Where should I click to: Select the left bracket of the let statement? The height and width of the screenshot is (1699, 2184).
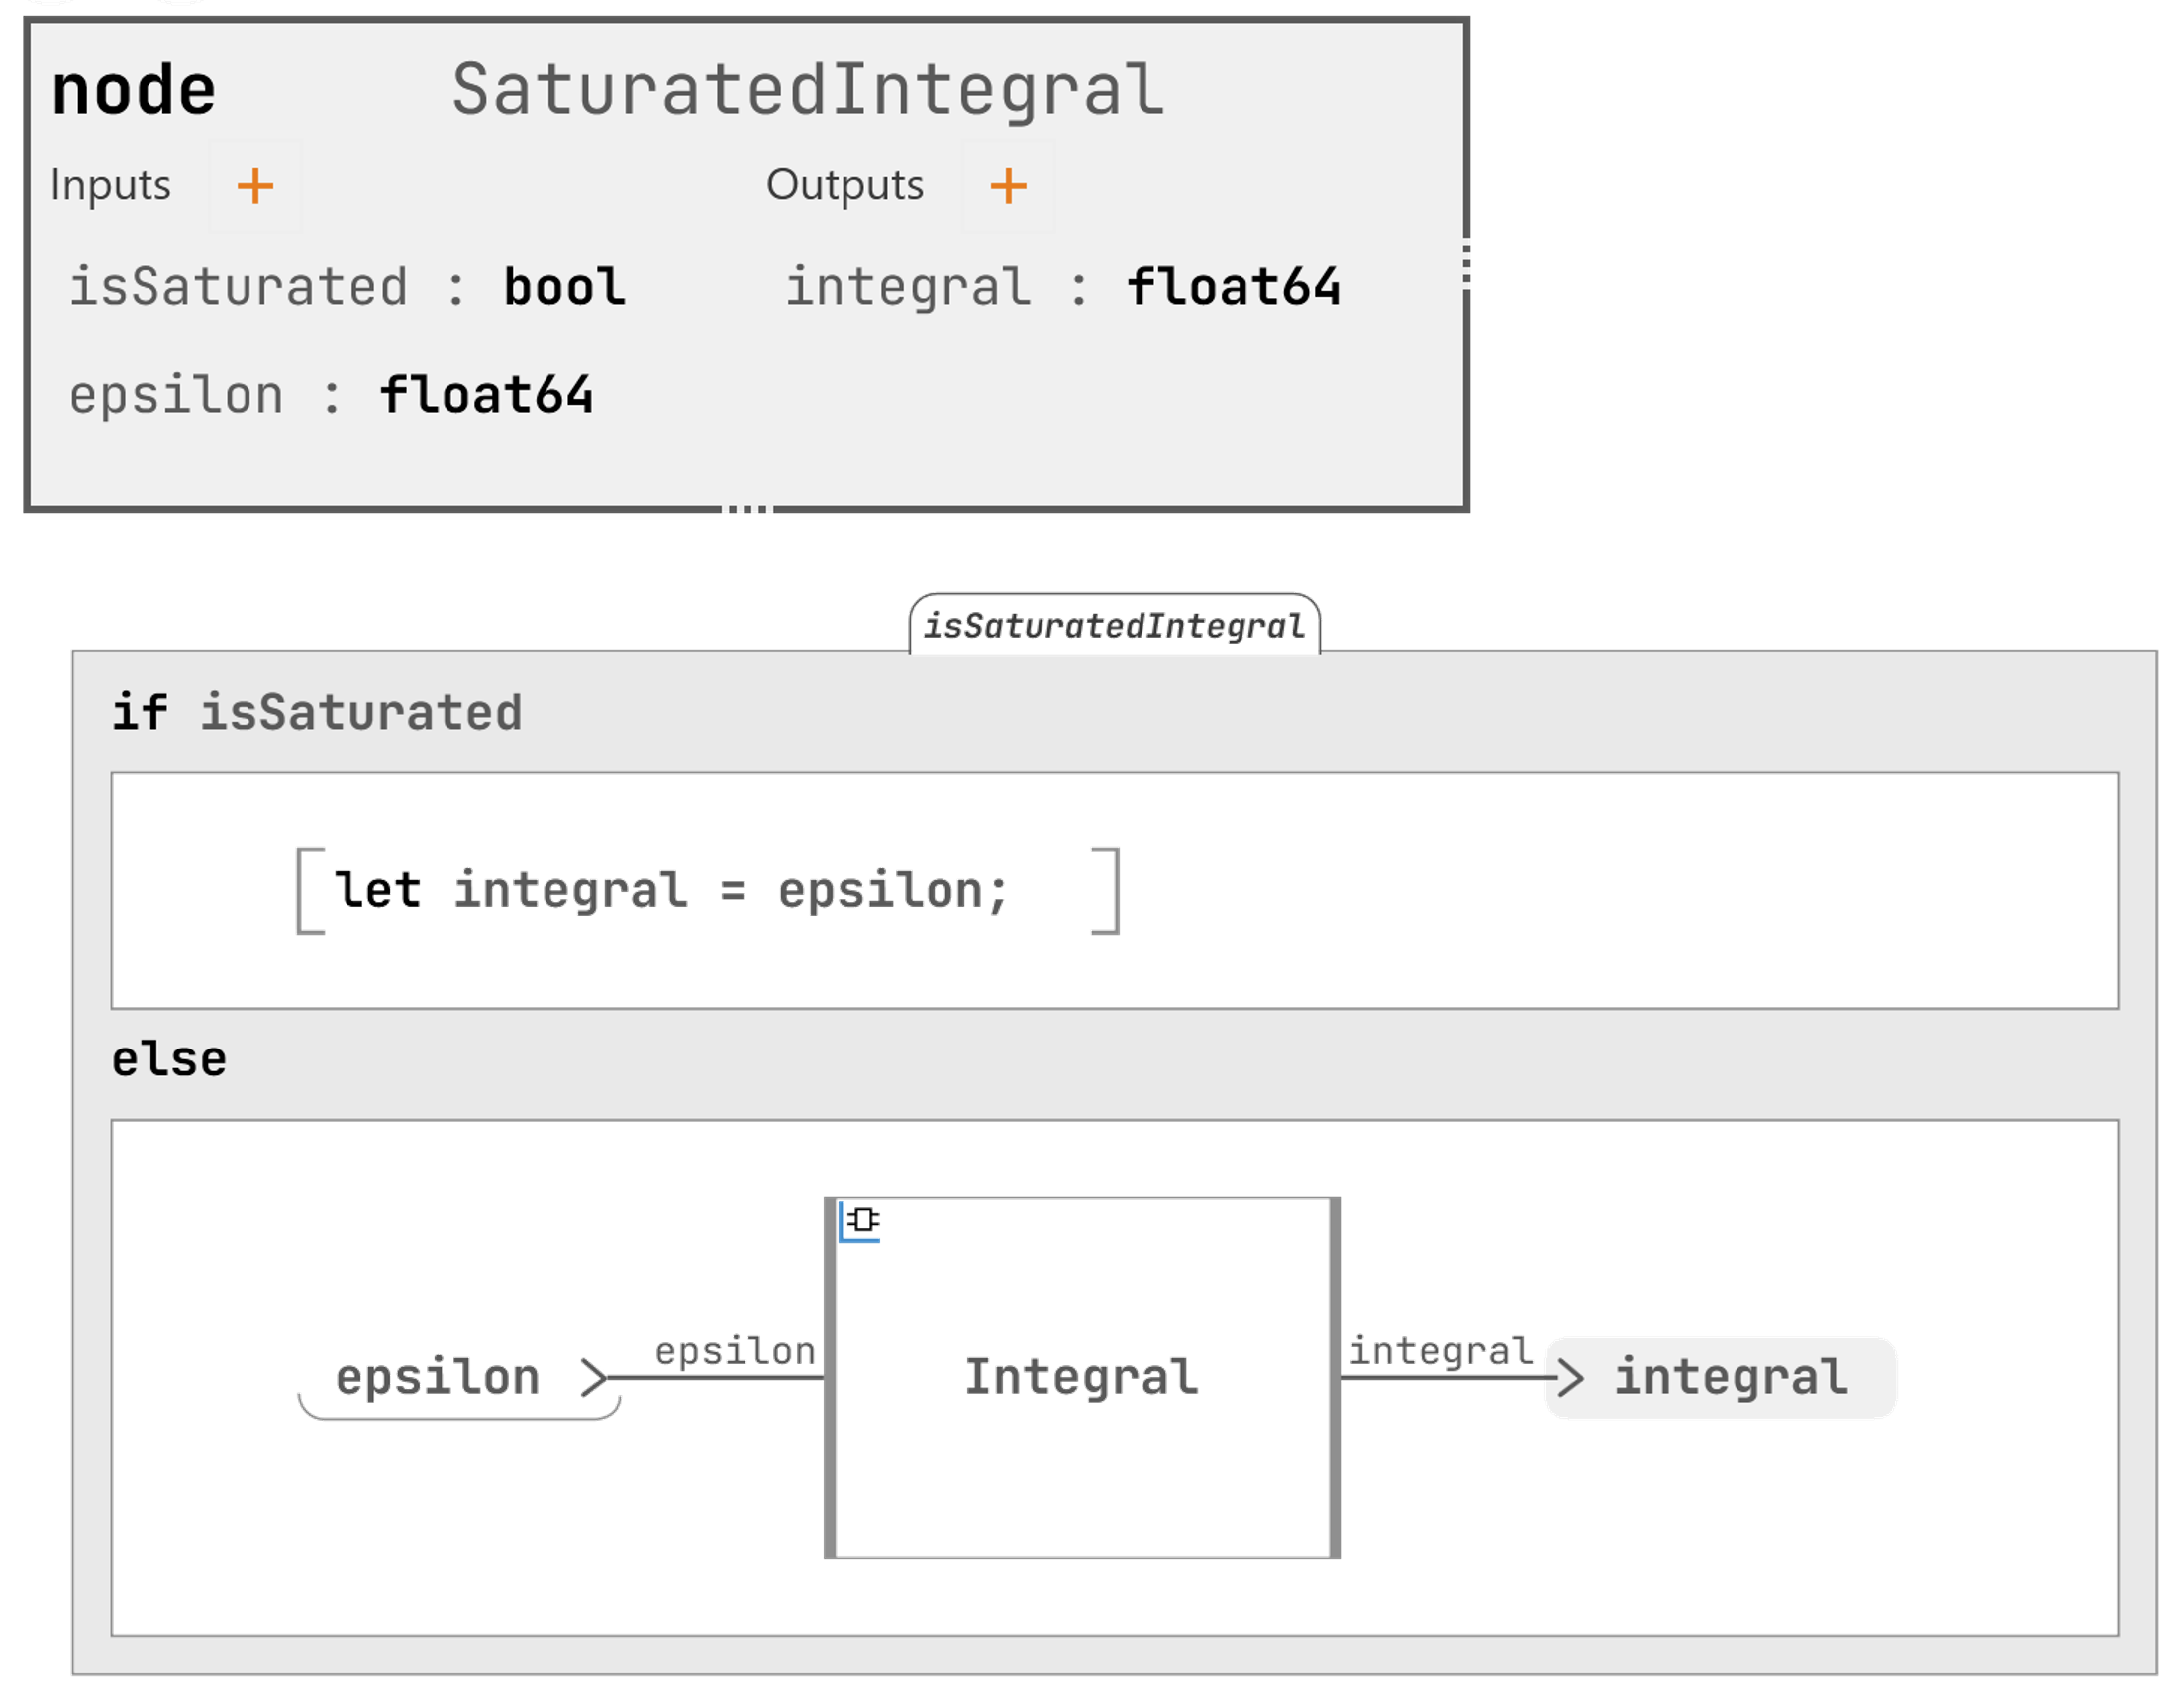tap(309, 891)
